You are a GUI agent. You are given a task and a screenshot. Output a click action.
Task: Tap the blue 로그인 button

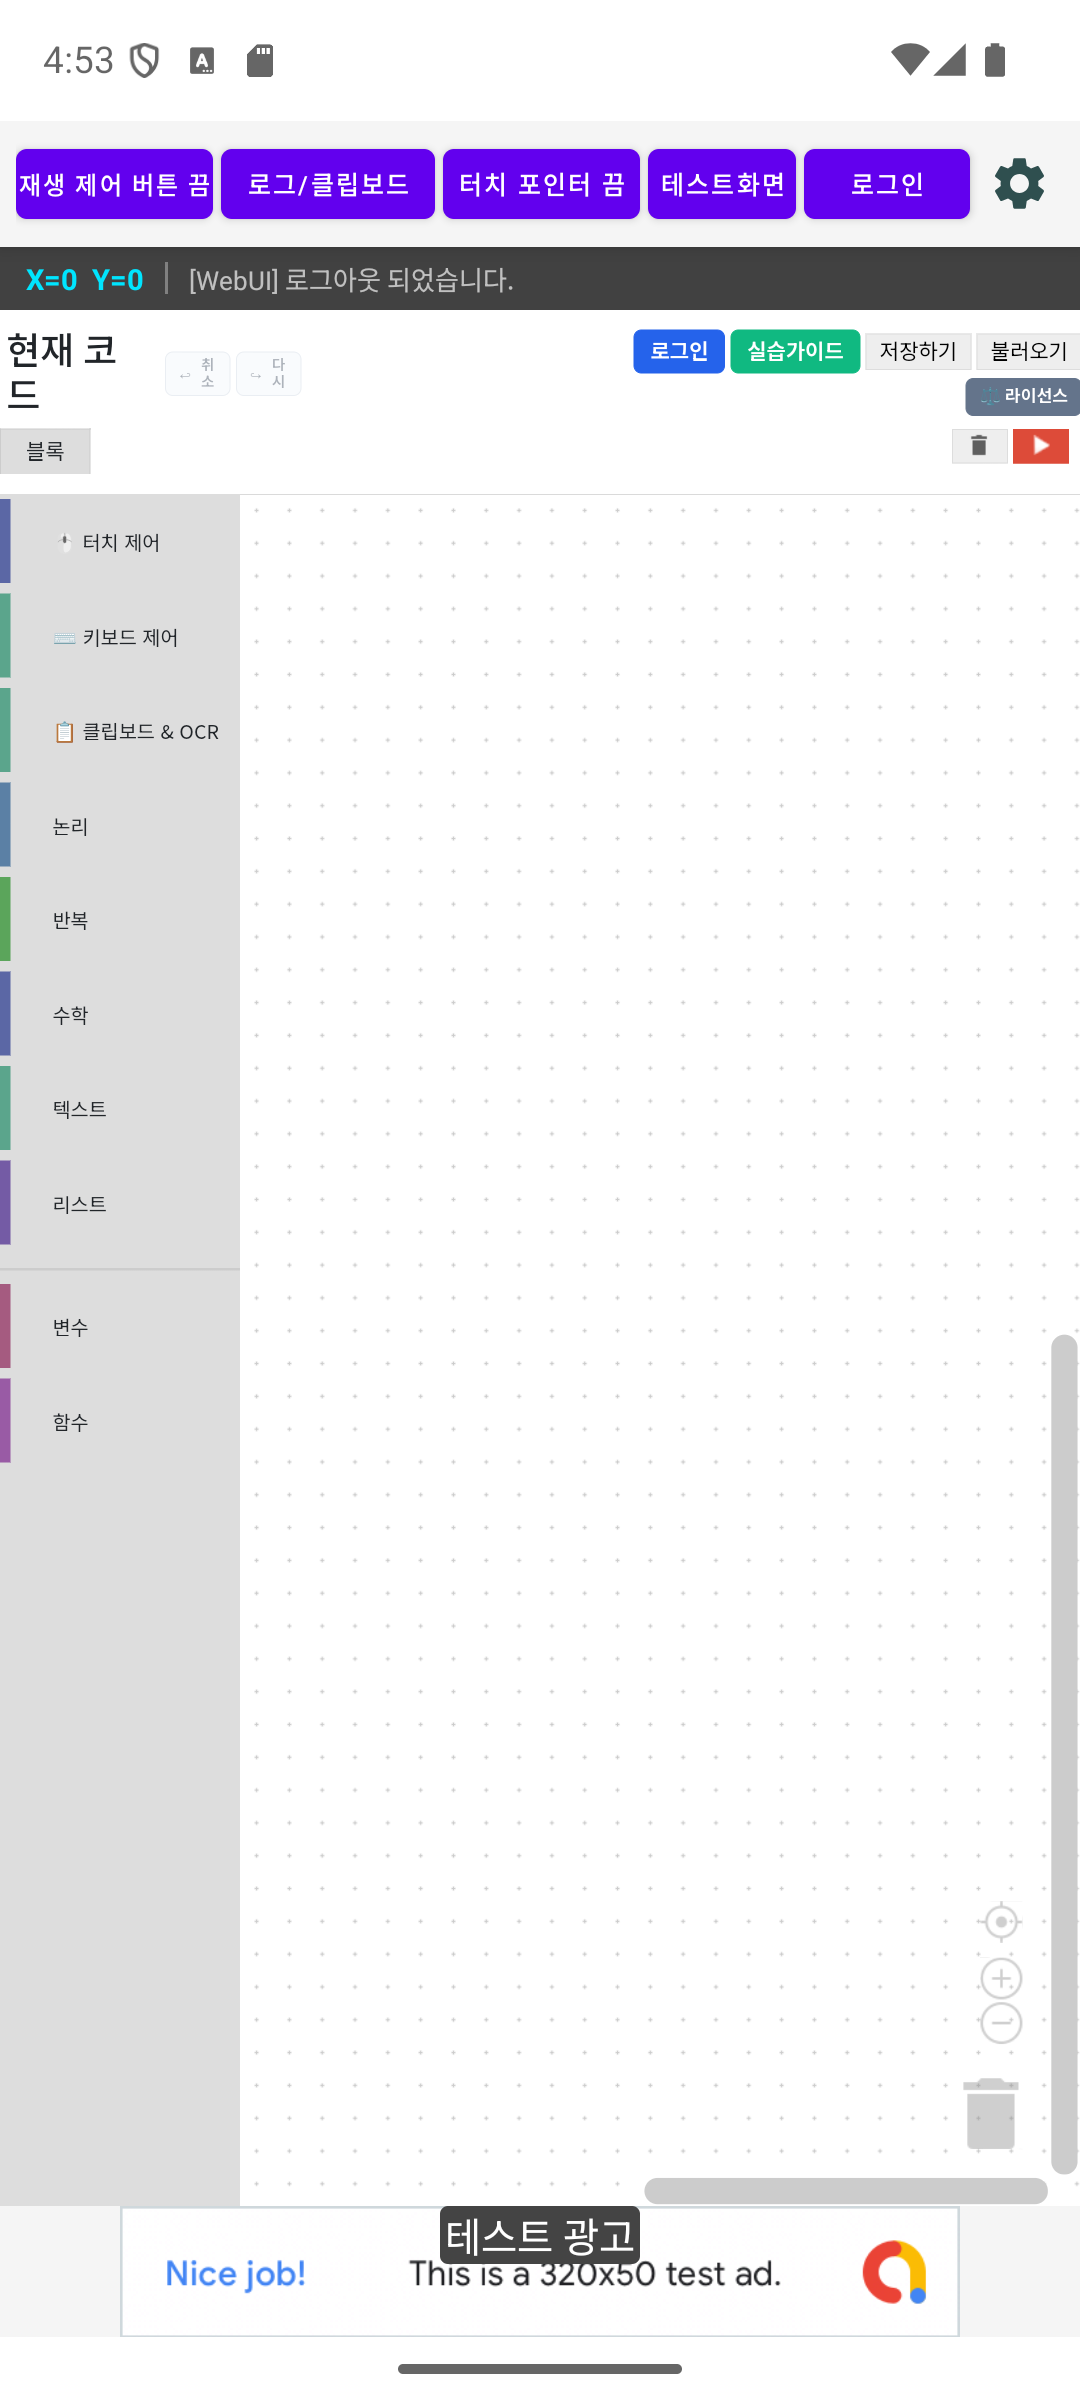pyautogui.click(x=679, y=351)
